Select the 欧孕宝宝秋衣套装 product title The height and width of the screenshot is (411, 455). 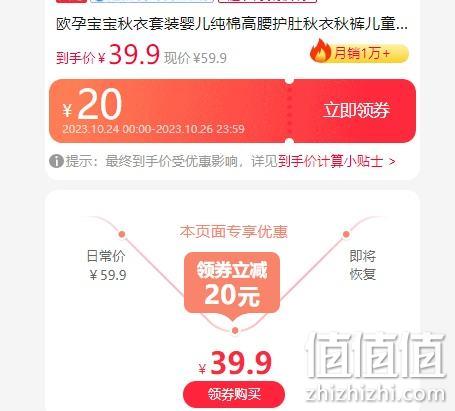click(x=232, y=24)
